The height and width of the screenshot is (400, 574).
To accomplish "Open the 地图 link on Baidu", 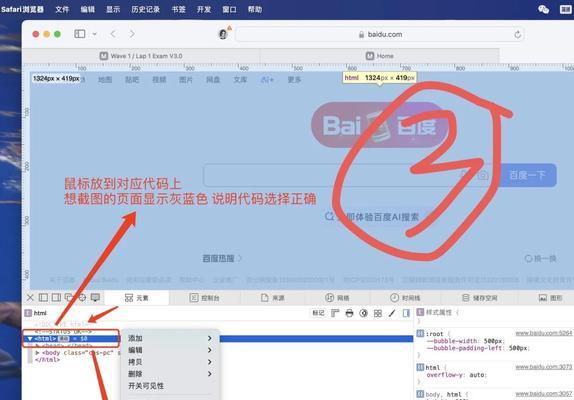I will click(105, 79).
